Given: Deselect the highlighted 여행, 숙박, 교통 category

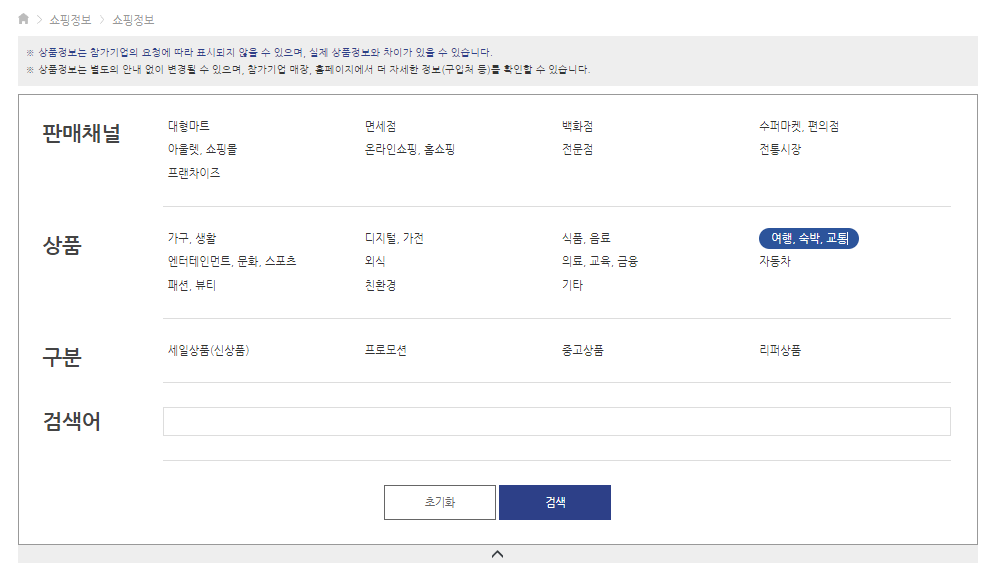Looking at the screenshot, I should [x=809, y=238].
